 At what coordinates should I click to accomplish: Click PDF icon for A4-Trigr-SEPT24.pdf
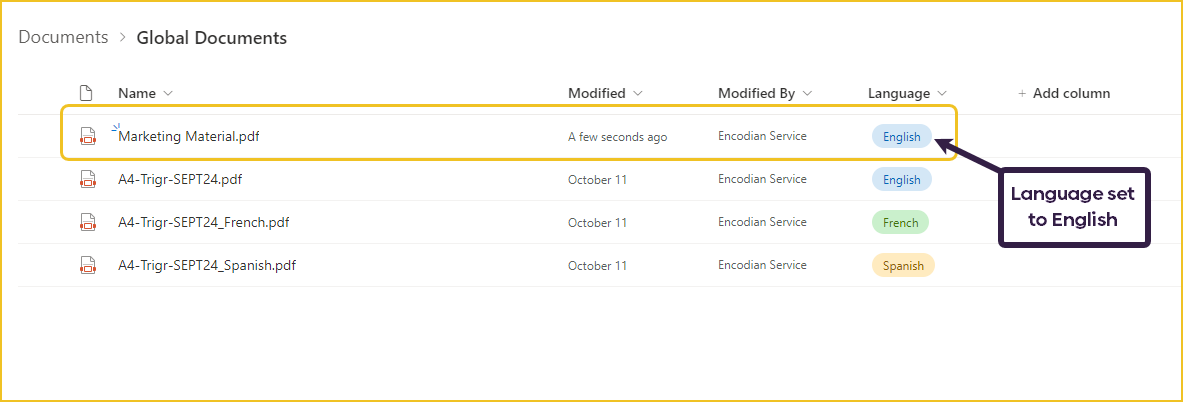pos(87,180)
